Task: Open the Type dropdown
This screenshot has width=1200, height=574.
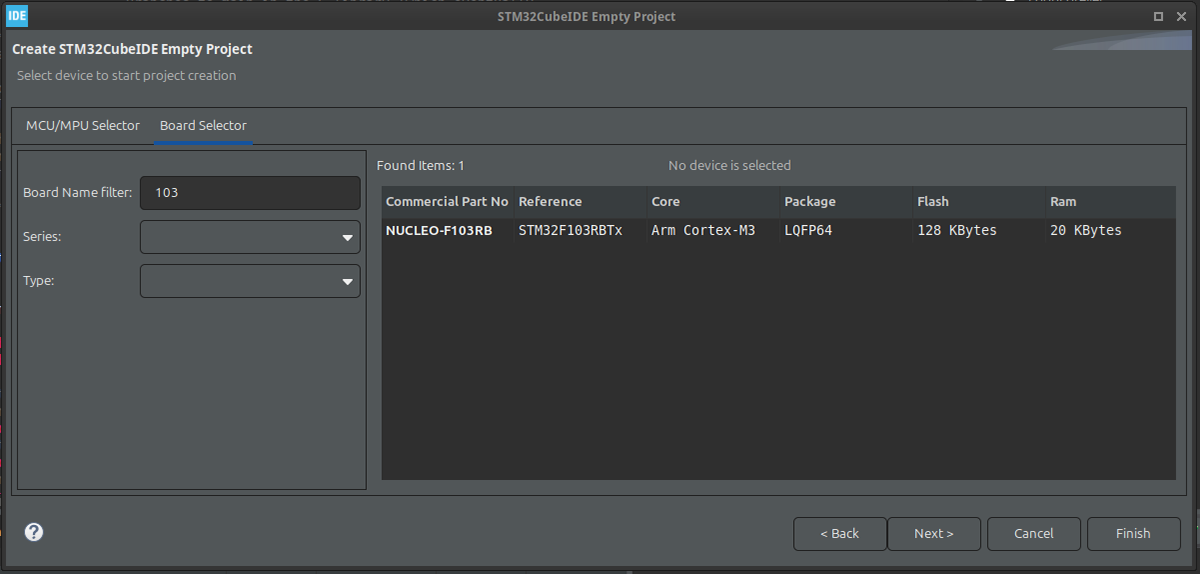Action: pos(250,281)
